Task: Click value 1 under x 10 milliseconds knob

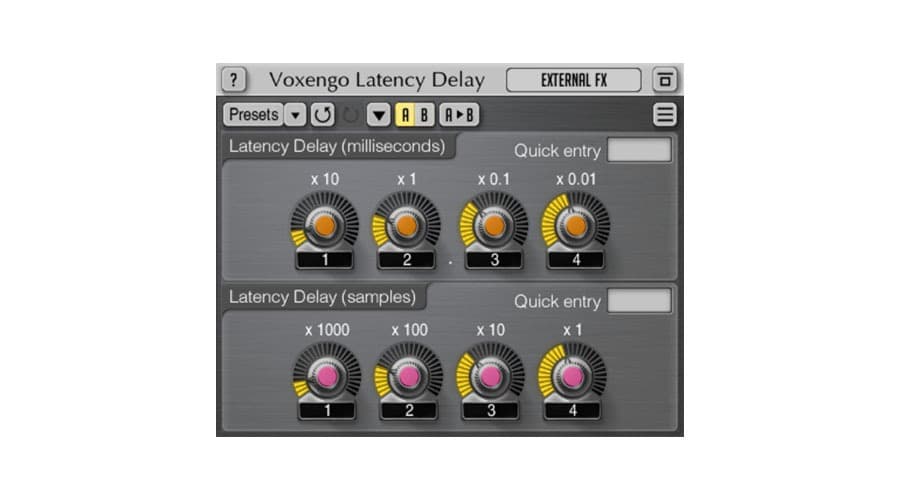Action: 325,260
